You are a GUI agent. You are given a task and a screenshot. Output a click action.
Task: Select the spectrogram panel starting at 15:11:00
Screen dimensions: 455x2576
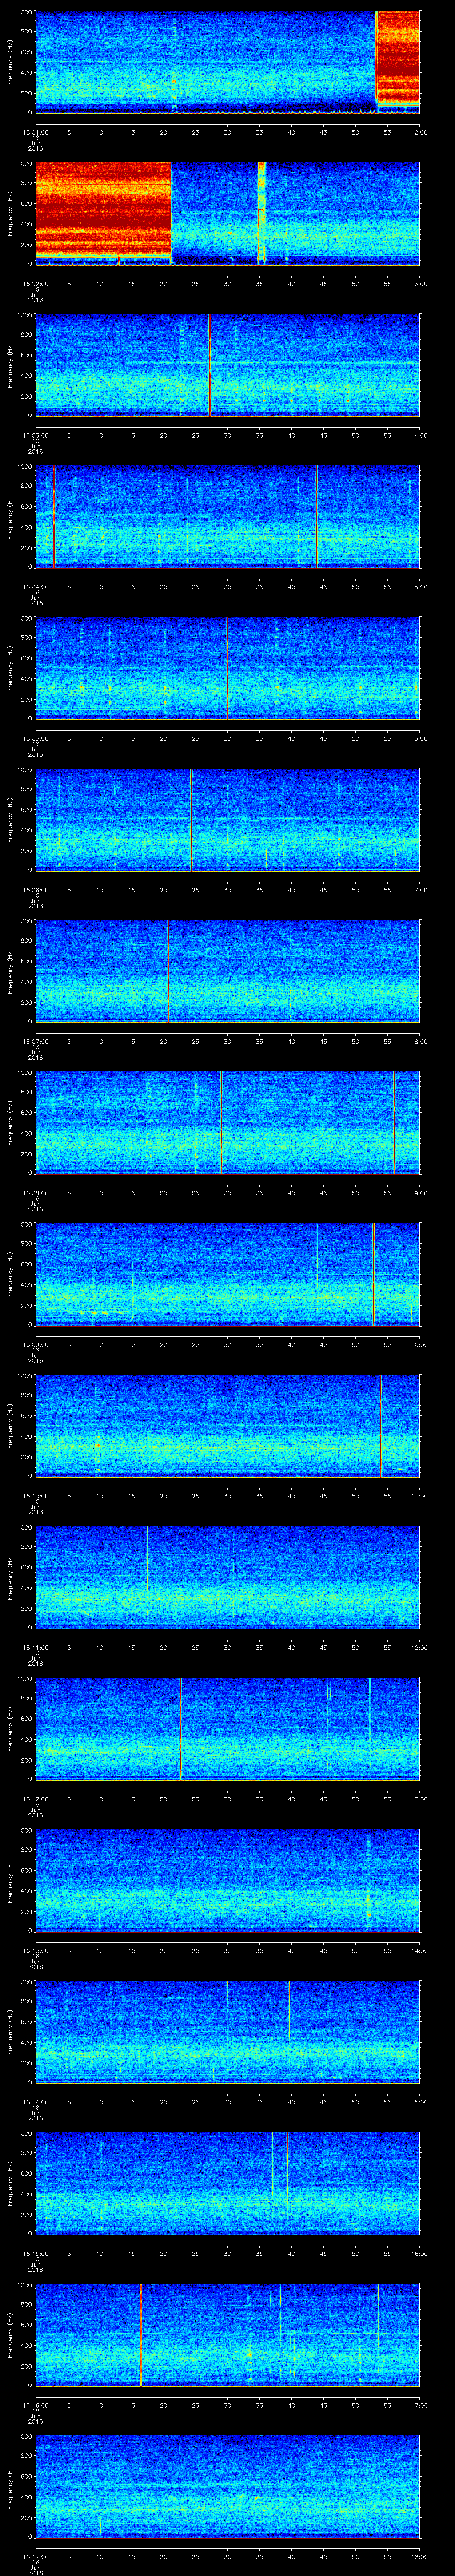click(x=227, y=1577)
